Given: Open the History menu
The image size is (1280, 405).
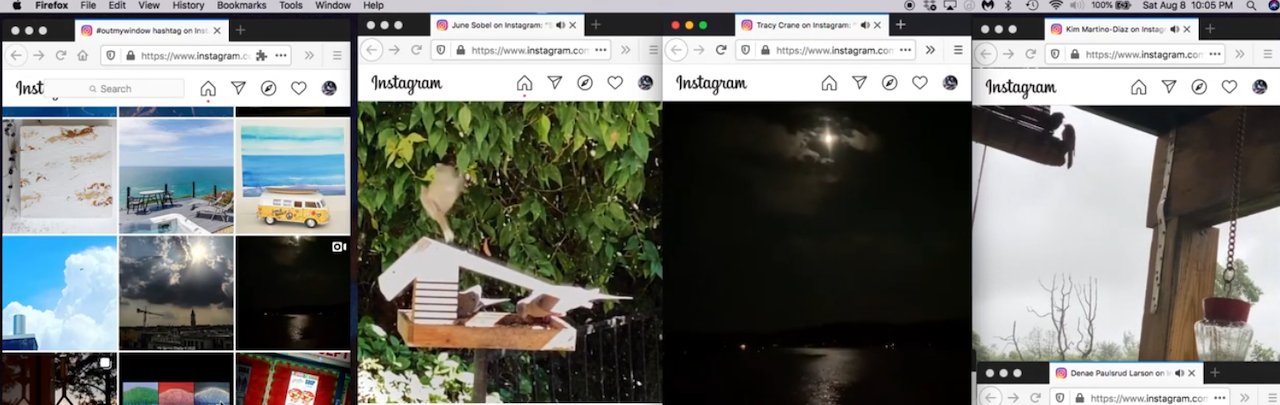Looking at the screenshot, I should [x=188, y=6].
